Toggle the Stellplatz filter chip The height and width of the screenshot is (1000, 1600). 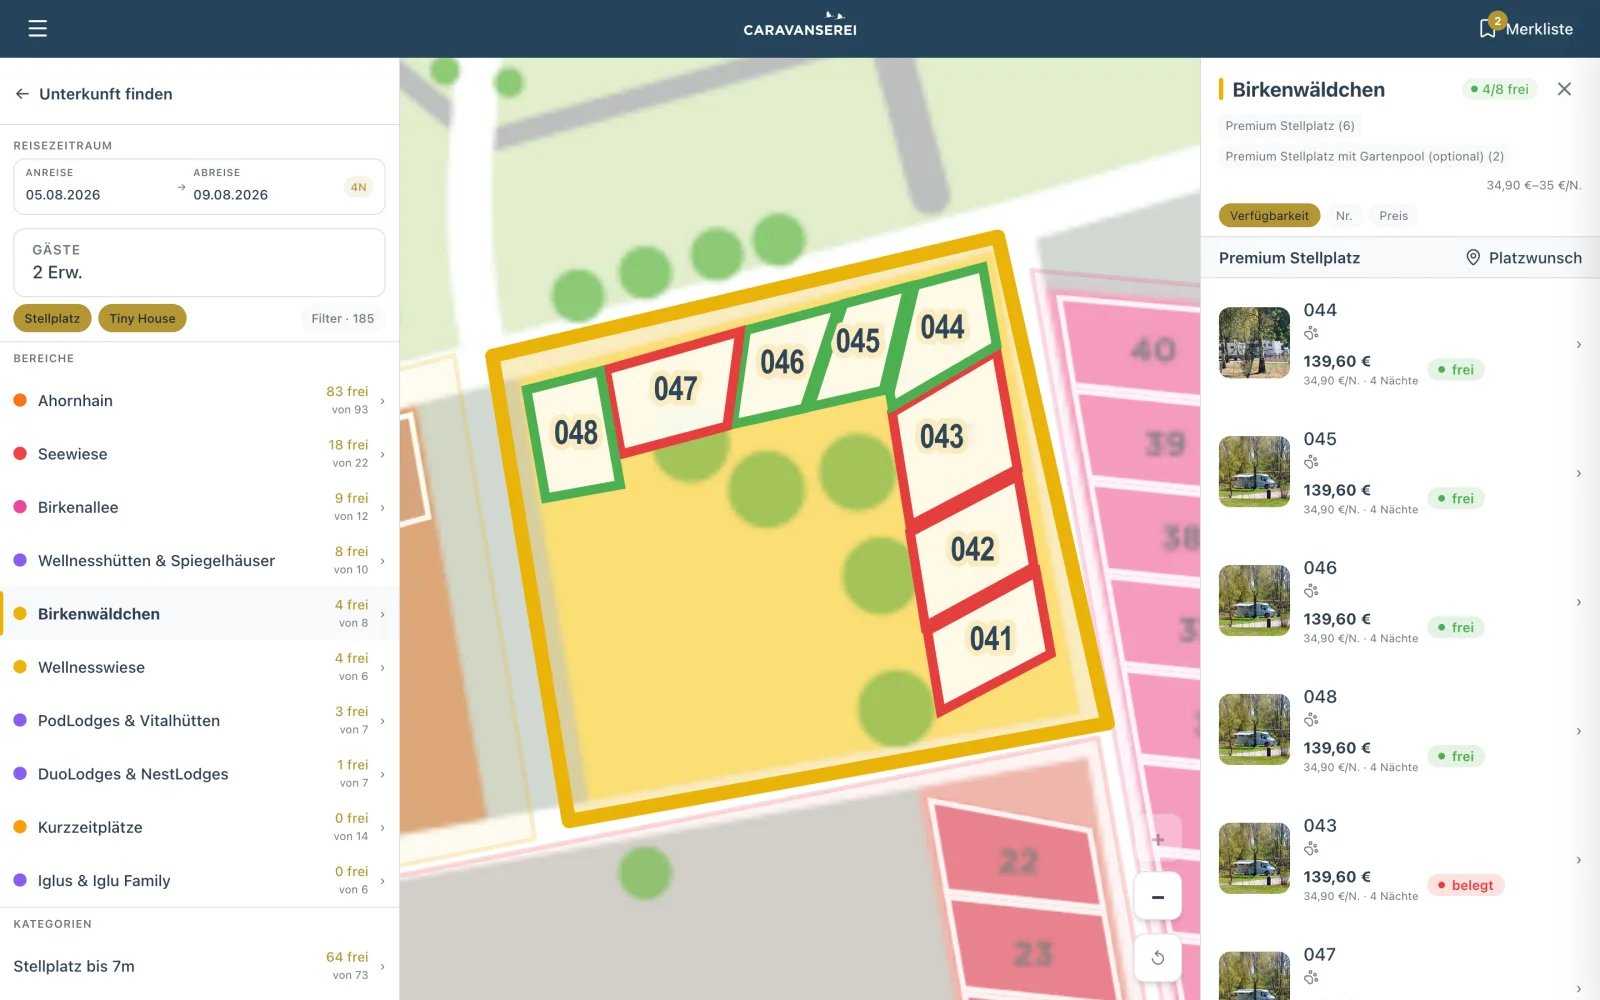tap(52, 318)
